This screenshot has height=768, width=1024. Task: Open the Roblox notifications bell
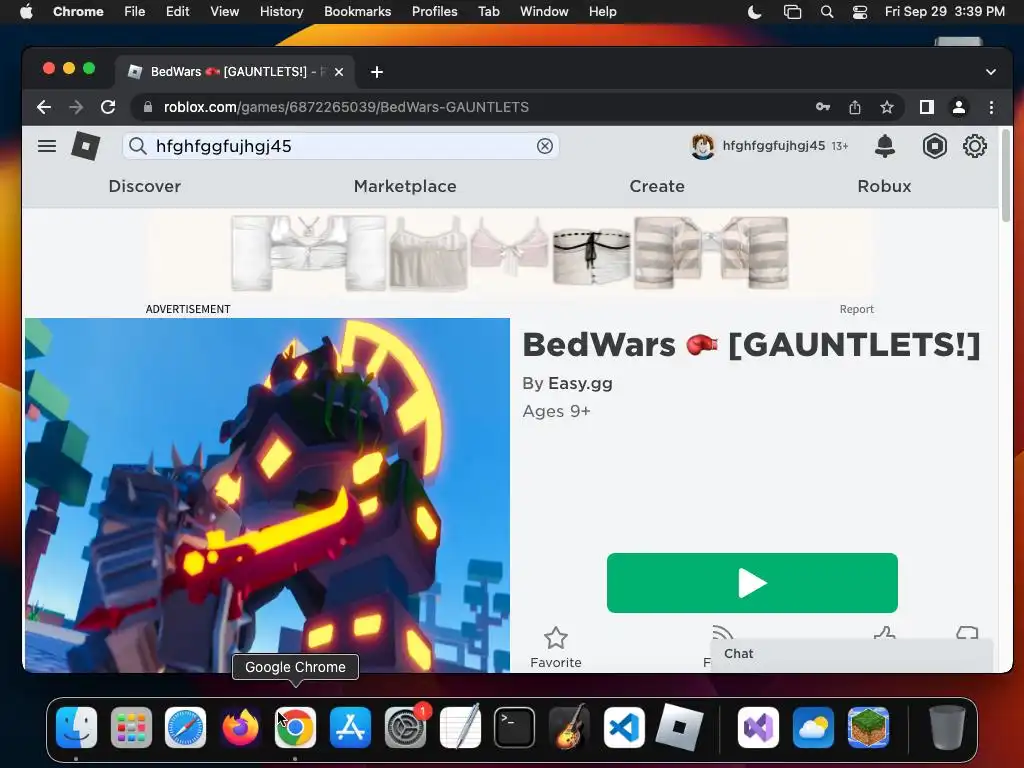coord(885,146)
